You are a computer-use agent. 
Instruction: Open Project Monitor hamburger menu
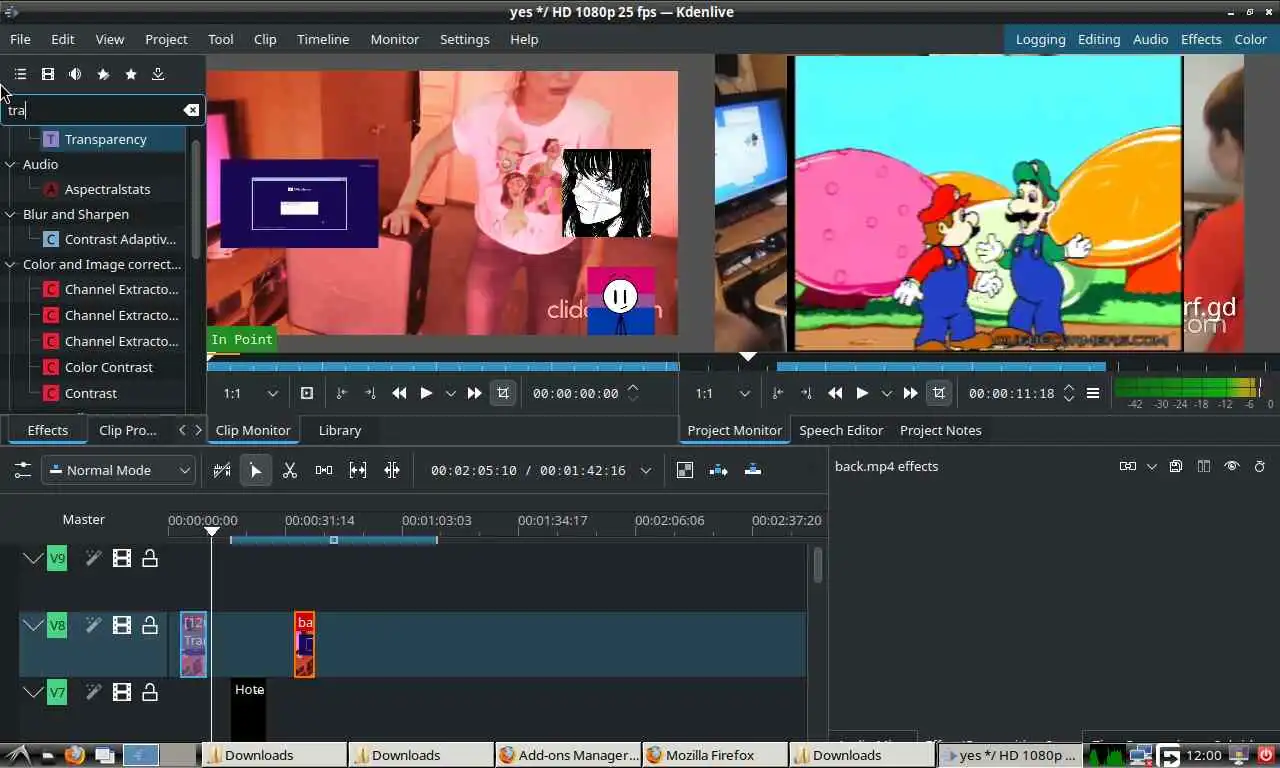click(1093, 393)
